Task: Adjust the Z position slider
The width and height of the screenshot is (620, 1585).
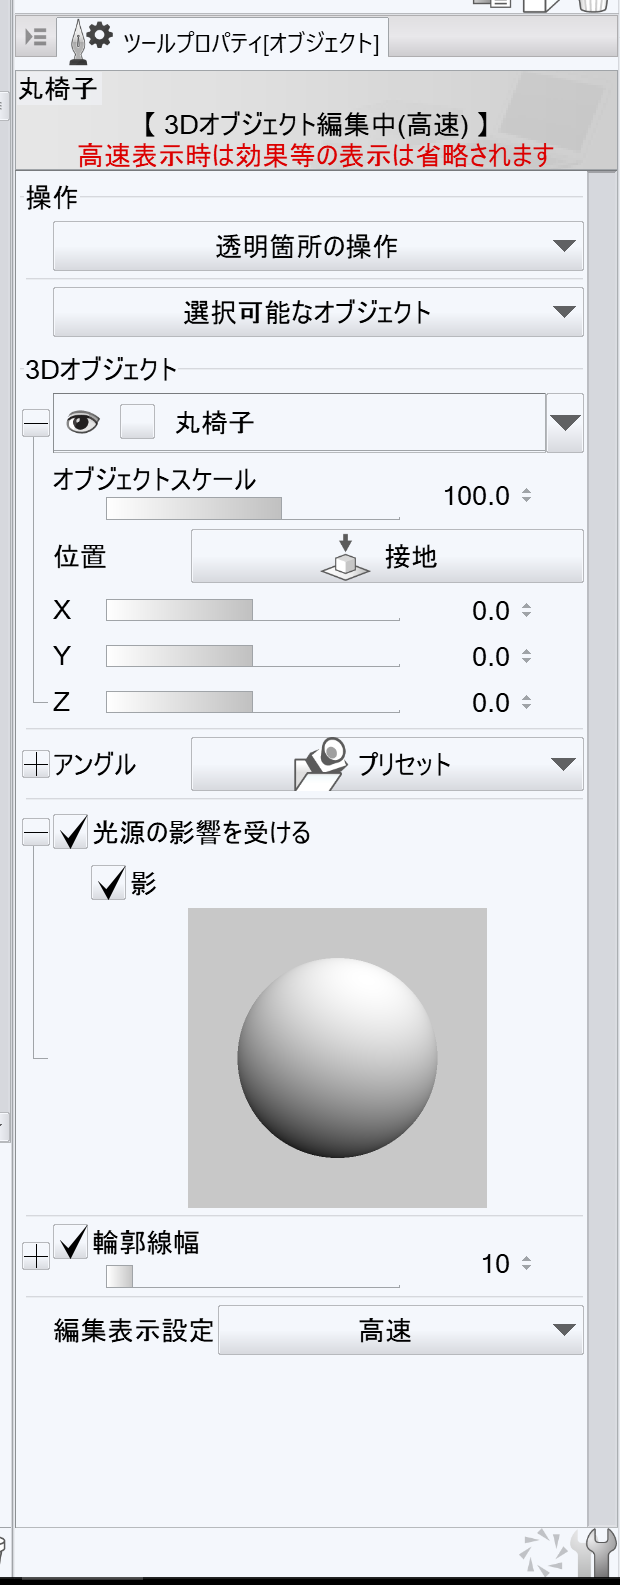Action: point(253,702)
